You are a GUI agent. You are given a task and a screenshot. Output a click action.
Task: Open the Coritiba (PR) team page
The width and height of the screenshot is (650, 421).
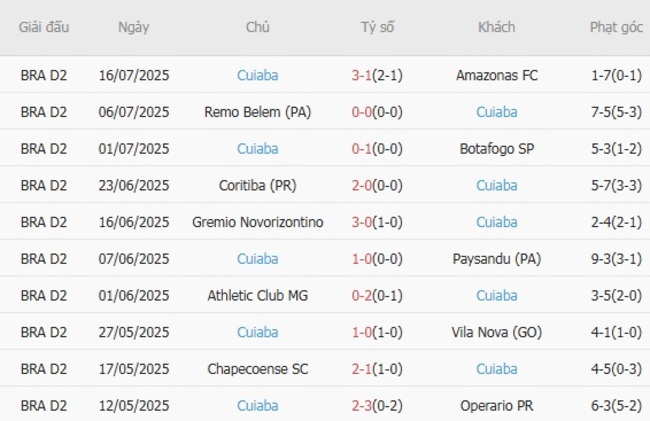tap(258, 185)
